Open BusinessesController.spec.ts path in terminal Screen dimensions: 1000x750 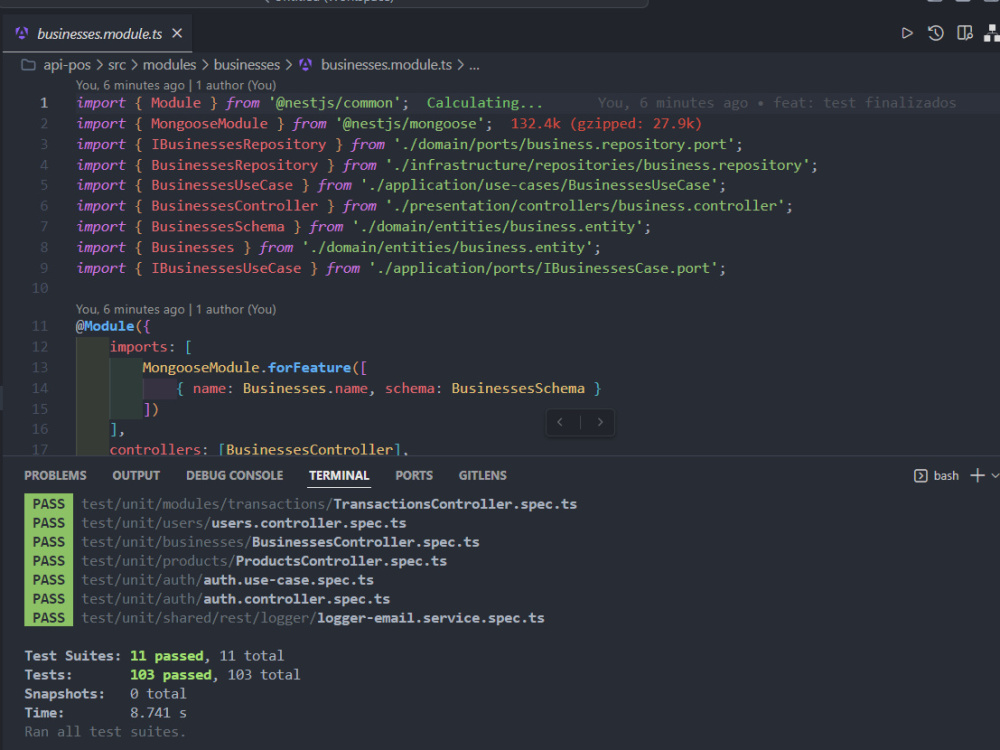(281, 542)
